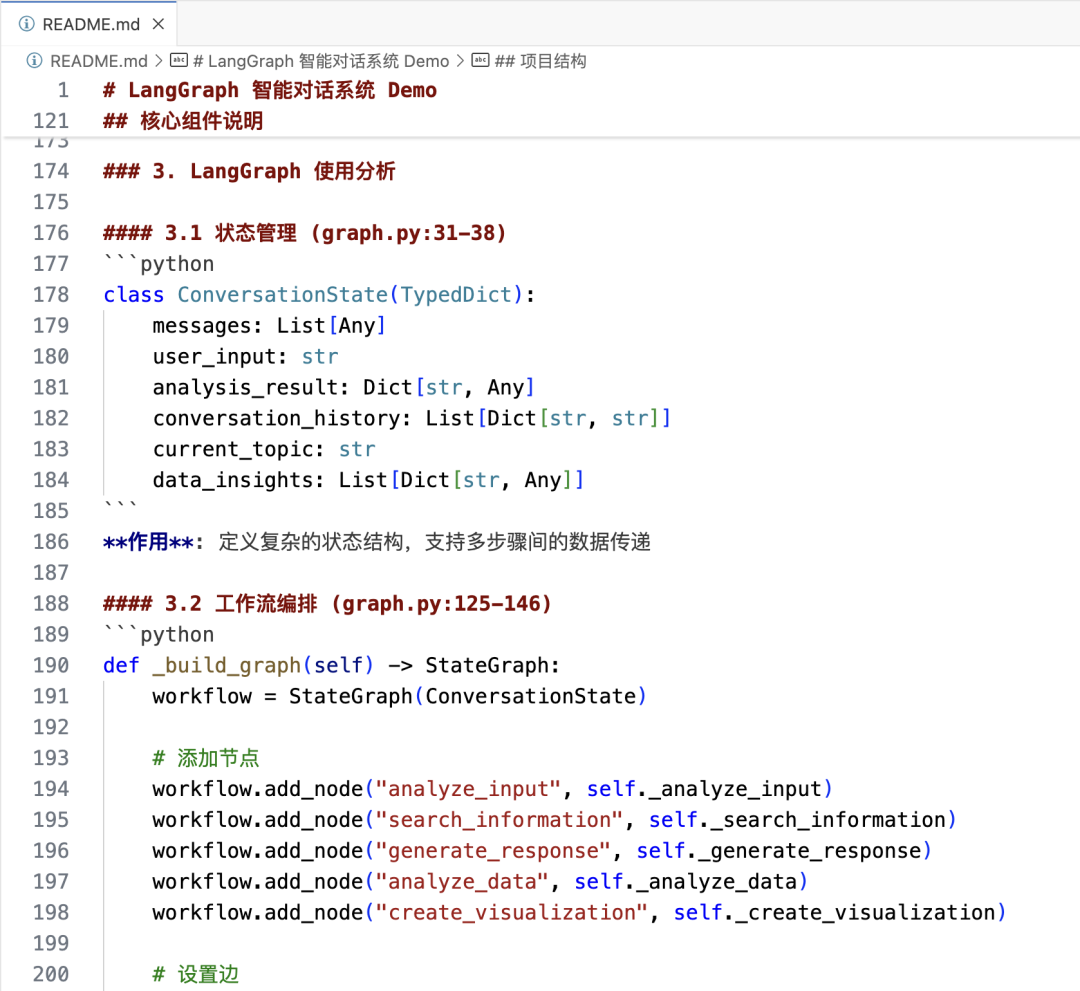Click 'analysis_result: Dict[str, Any]' line
Screen dimensions: 1080x991
pos(344,387)
